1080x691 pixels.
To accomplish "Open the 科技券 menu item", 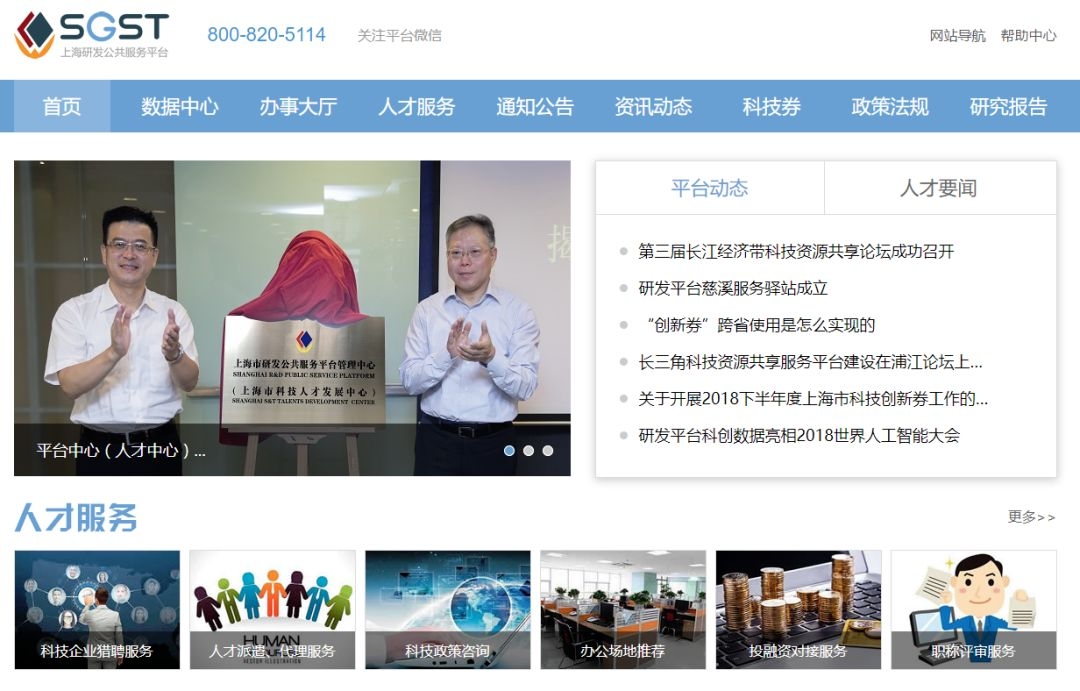I will 772,106.
